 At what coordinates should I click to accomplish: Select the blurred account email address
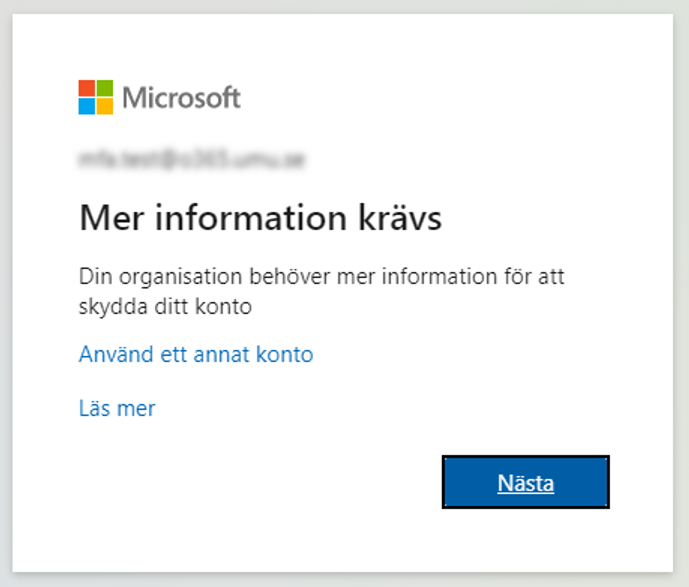192,159
